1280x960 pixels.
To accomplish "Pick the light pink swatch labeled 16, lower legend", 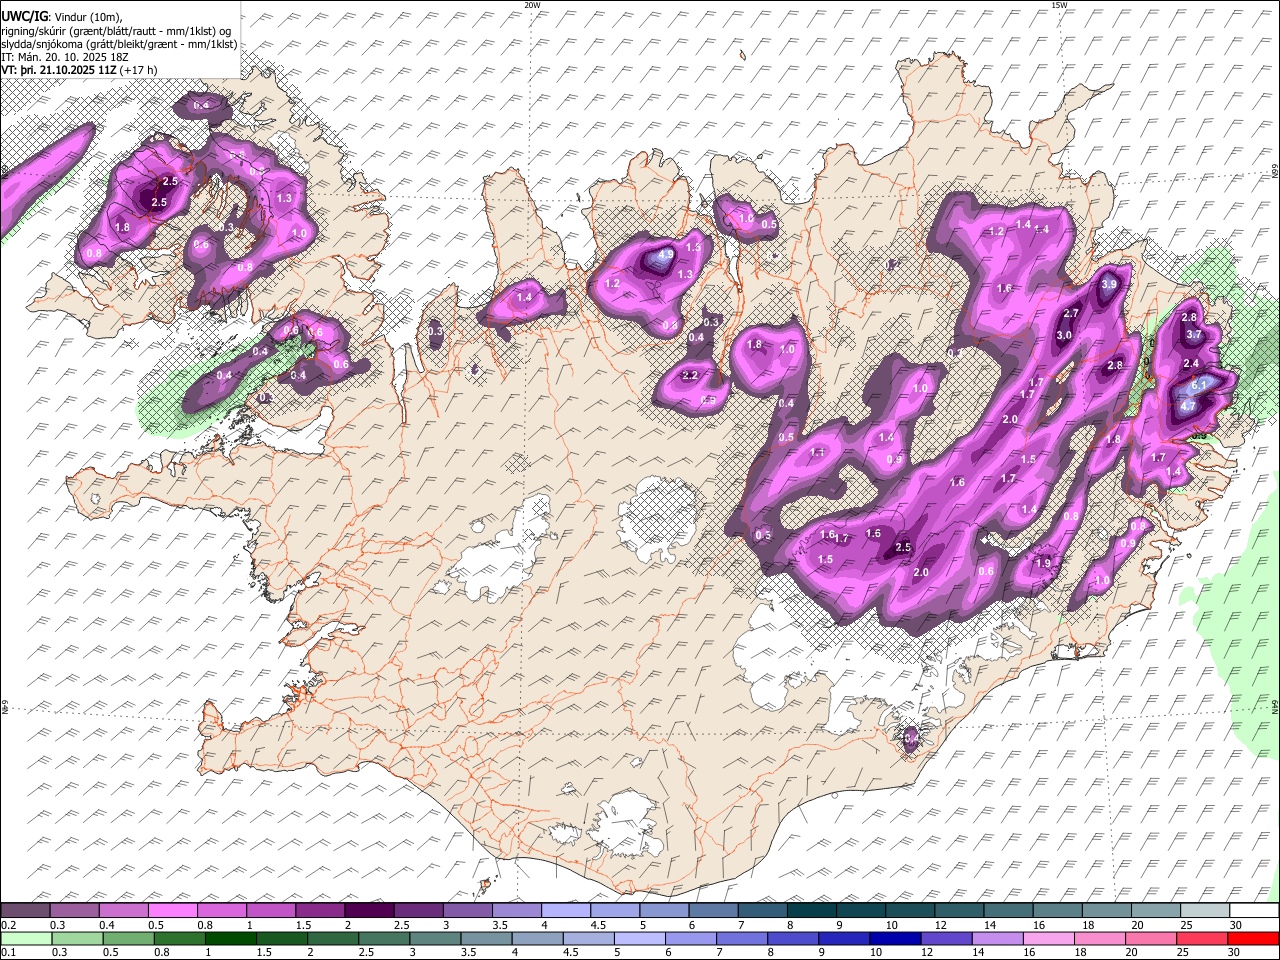I will tap(1049, 938).
